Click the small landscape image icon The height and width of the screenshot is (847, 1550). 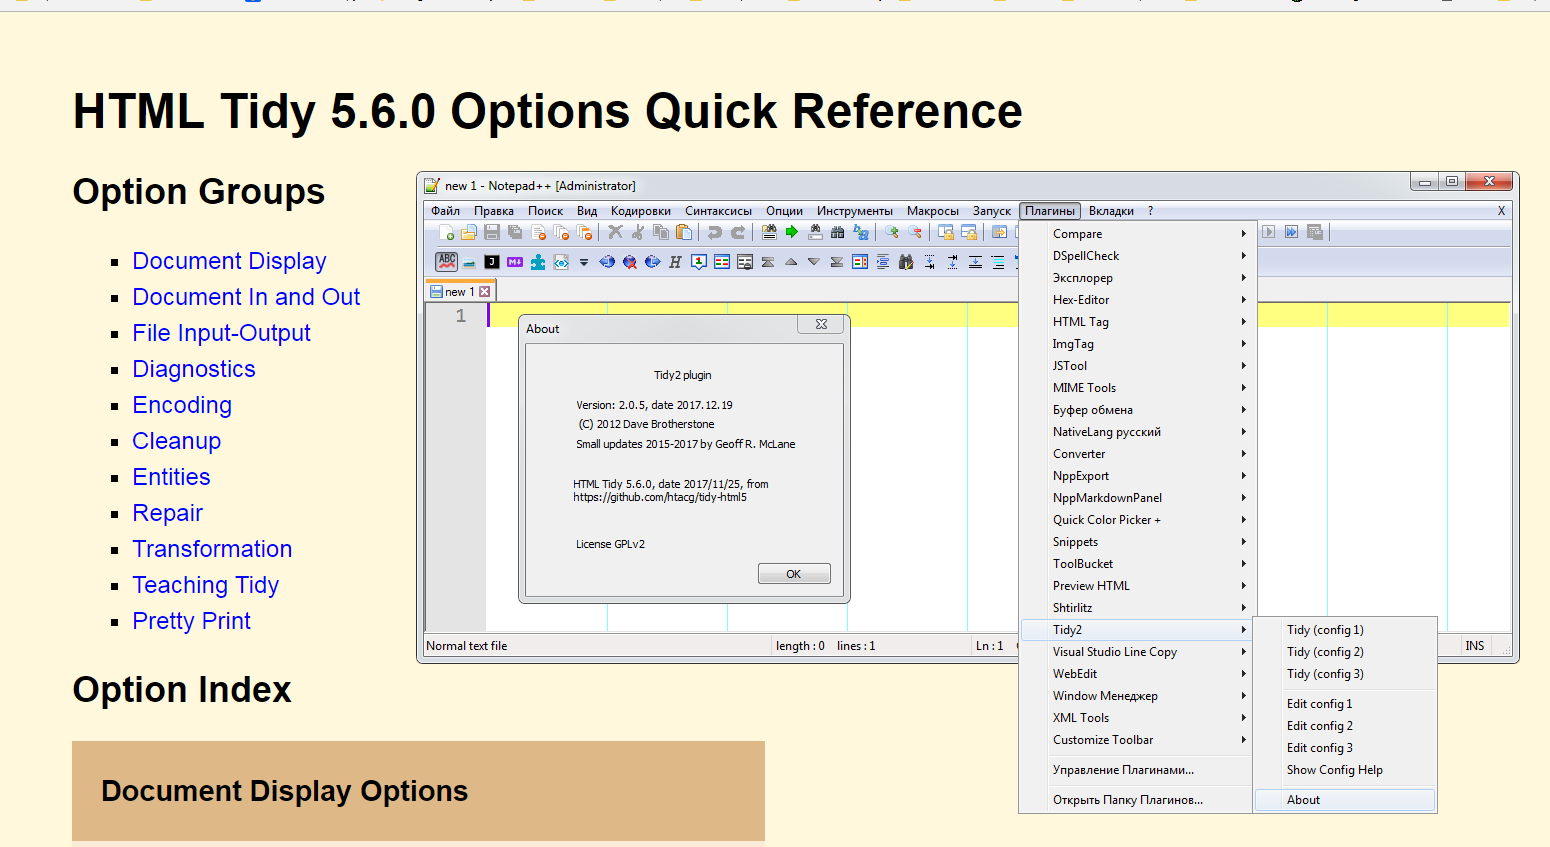pyautogui.click(x=468, y=262)
